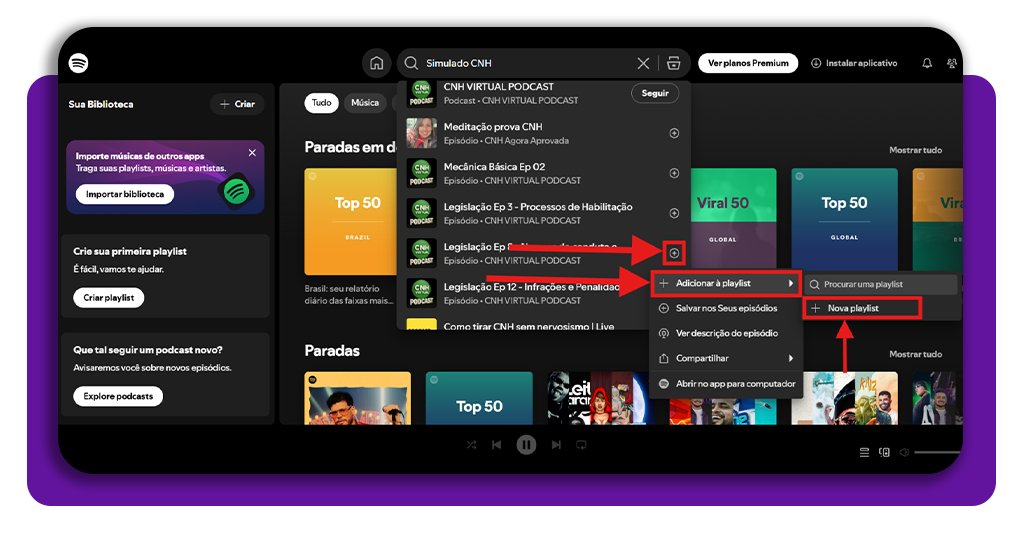The height and width of the screenshot is (536, 1024).
Task: Click Criar playlist button
Action: pos(108,298)
